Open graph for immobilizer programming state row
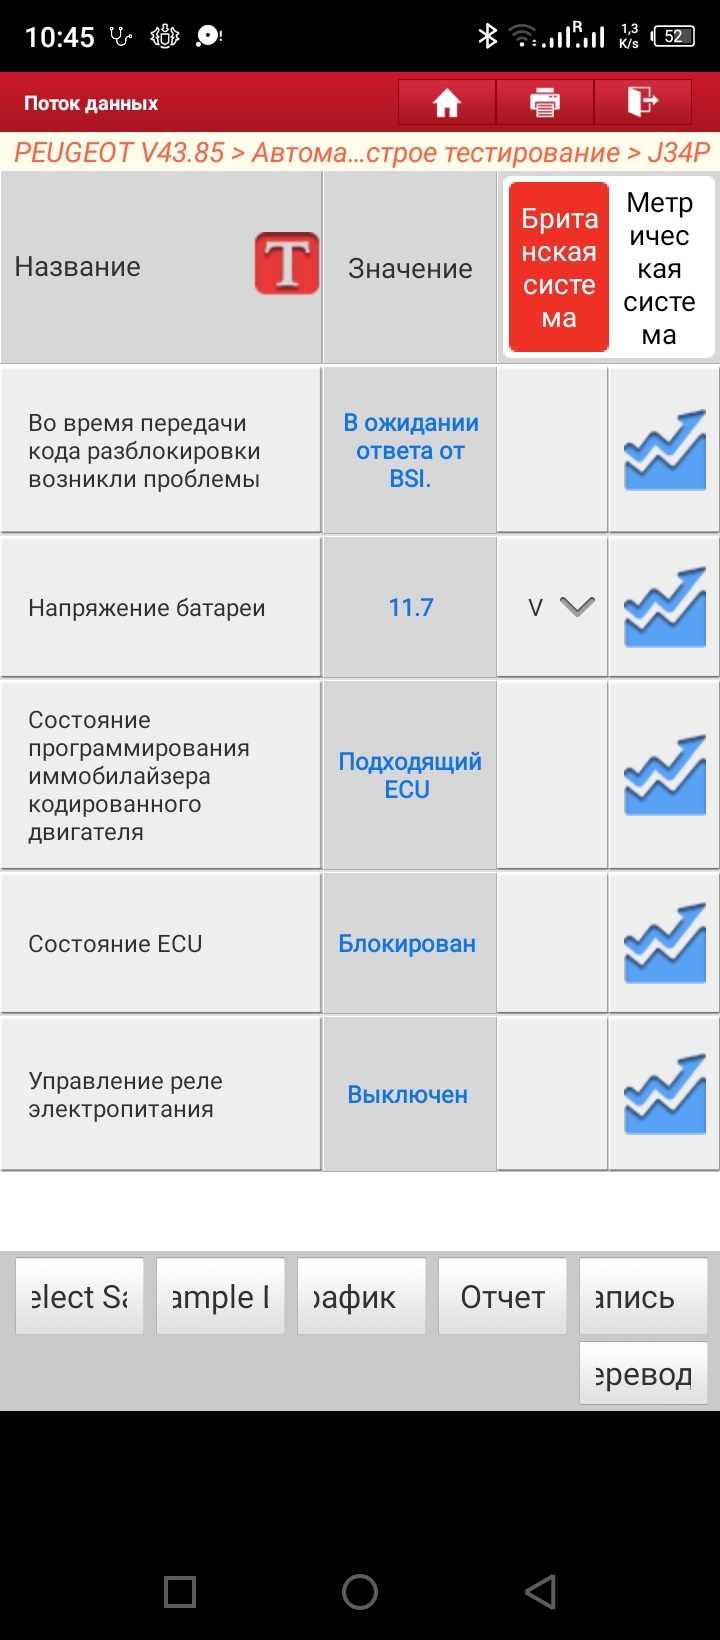 665,776
